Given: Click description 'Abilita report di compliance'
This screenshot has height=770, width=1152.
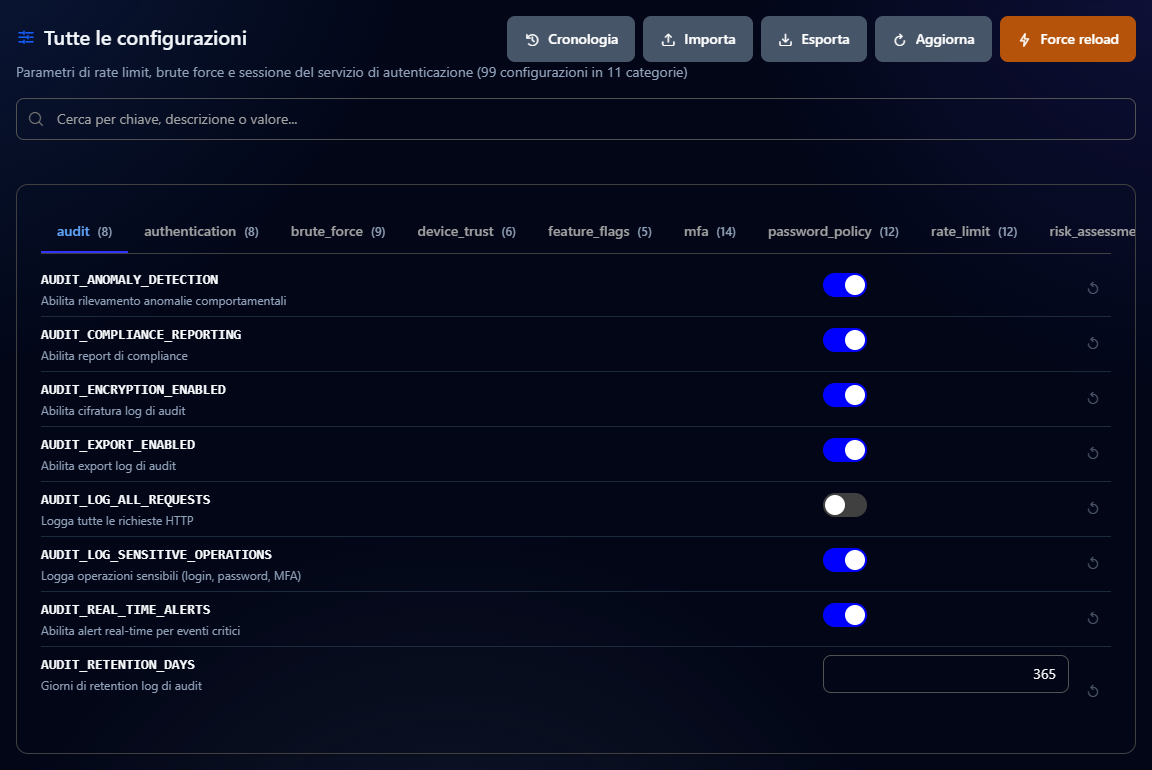Looking at the screenshot, I should click(115, 356).
